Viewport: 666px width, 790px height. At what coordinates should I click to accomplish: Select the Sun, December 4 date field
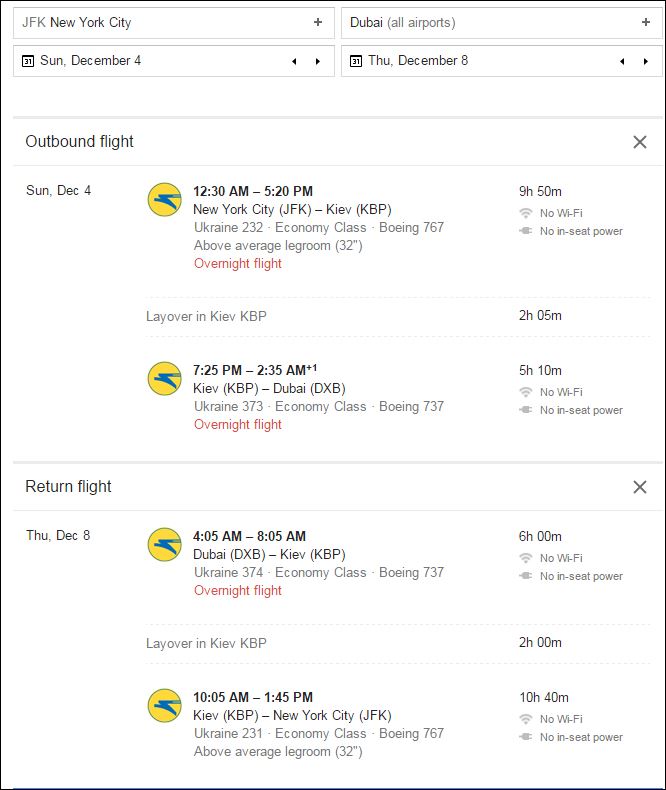click(174, 61)
